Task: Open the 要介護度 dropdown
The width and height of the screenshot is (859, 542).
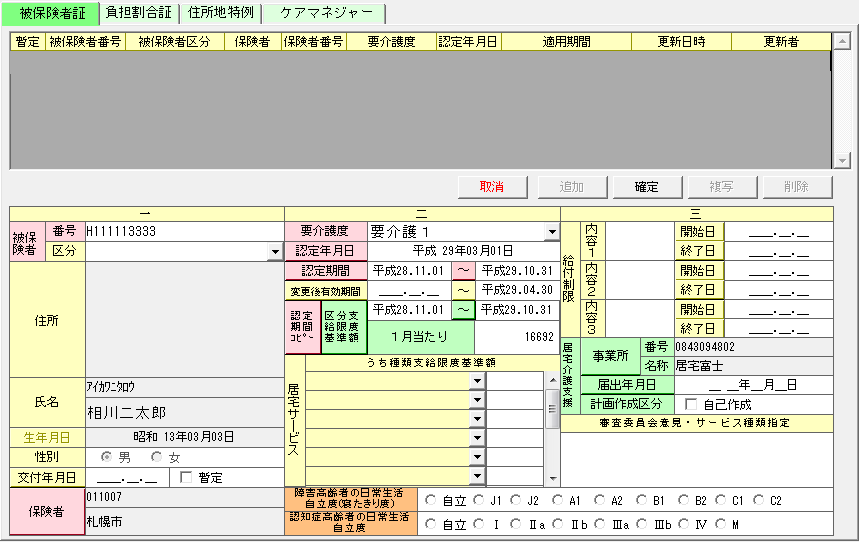Action: click(x=551, y=232)
